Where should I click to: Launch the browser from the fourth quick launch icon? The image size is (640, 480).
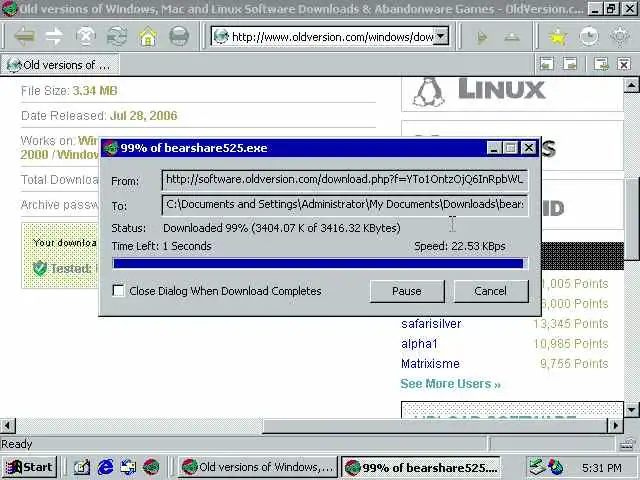point(151,467)
